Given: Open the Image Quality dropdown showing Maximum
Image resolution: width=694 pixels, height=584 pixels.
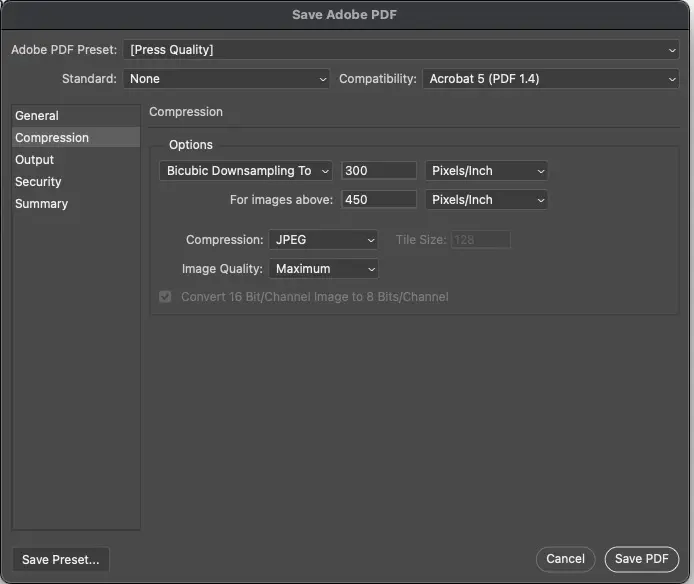Looking at the screenshot, I should pos(324,269).
